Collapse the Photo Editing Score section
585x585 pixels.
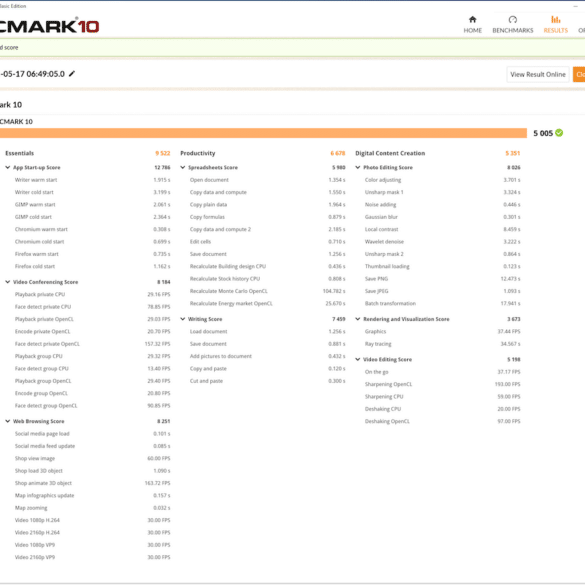[x=358, y=168]
